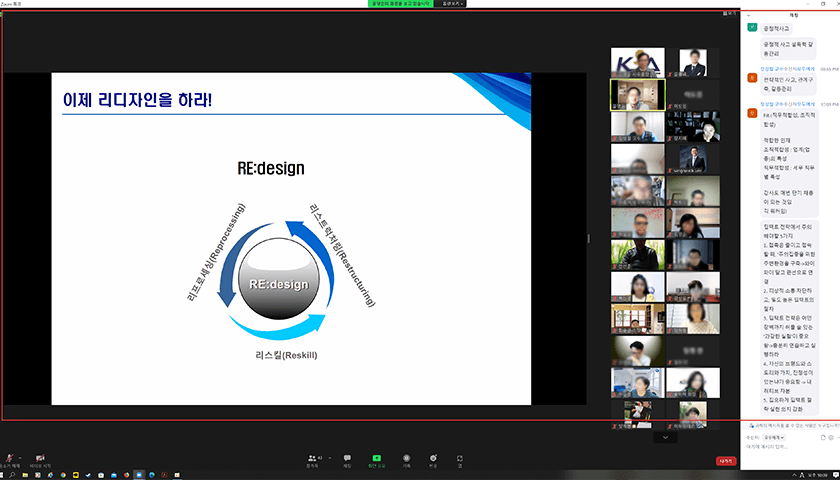
Task: Collapse the chat panel with the chevron
Action: [750, 16]
